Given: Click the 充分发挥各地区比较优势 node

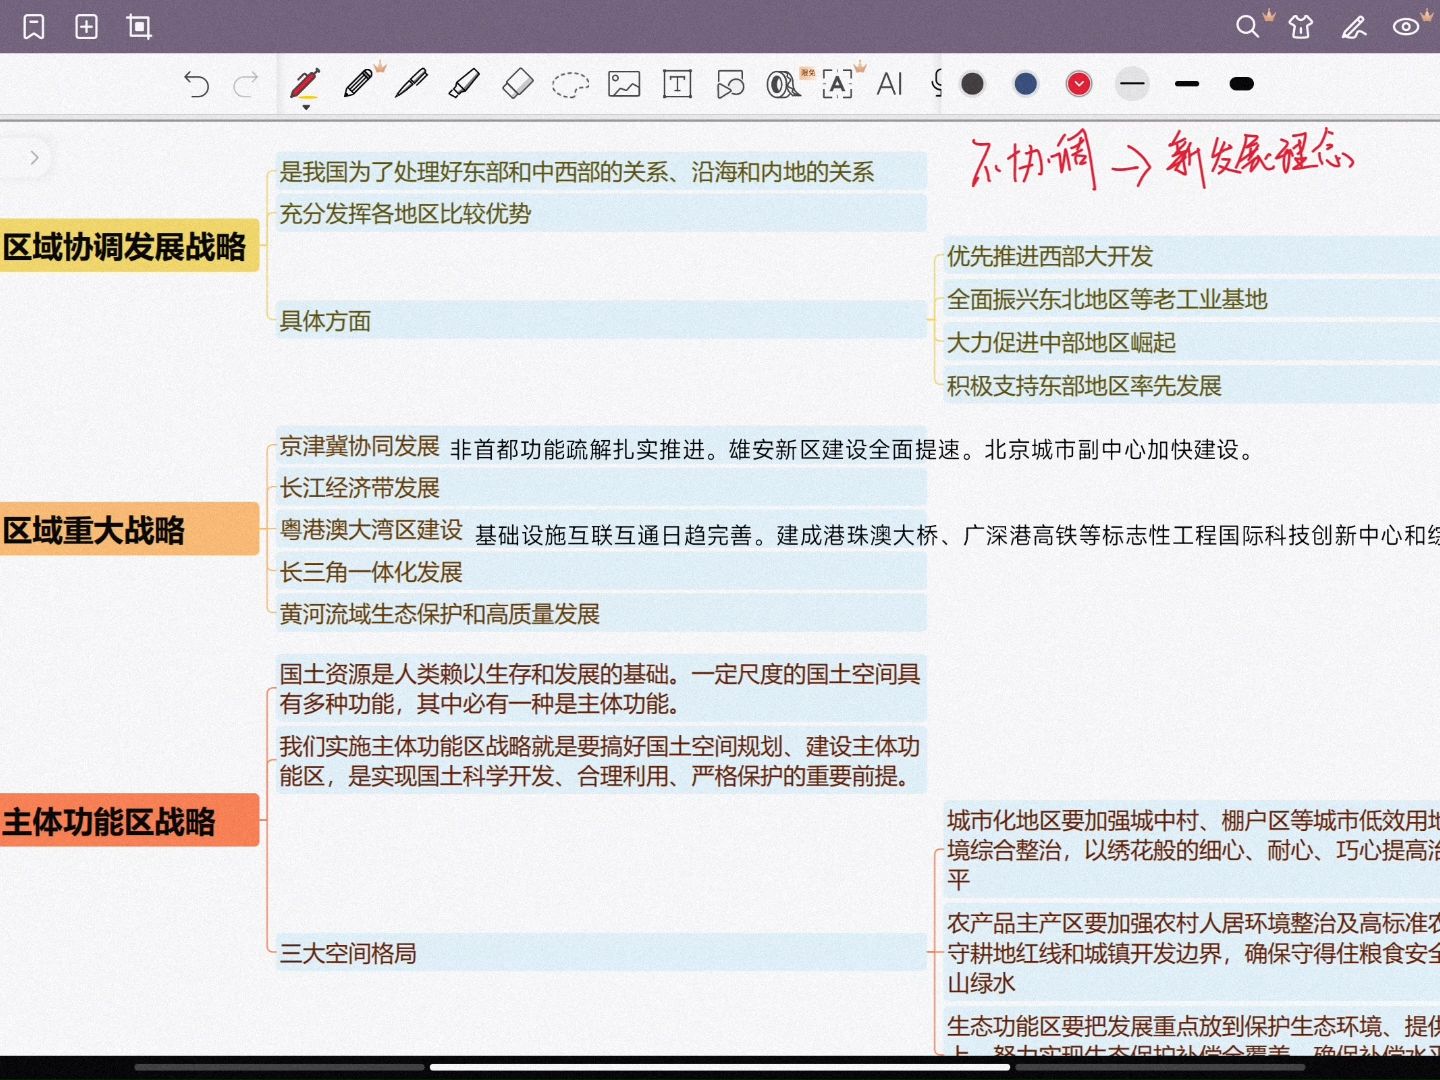Looking at the screenshot, I should point(600,213).
